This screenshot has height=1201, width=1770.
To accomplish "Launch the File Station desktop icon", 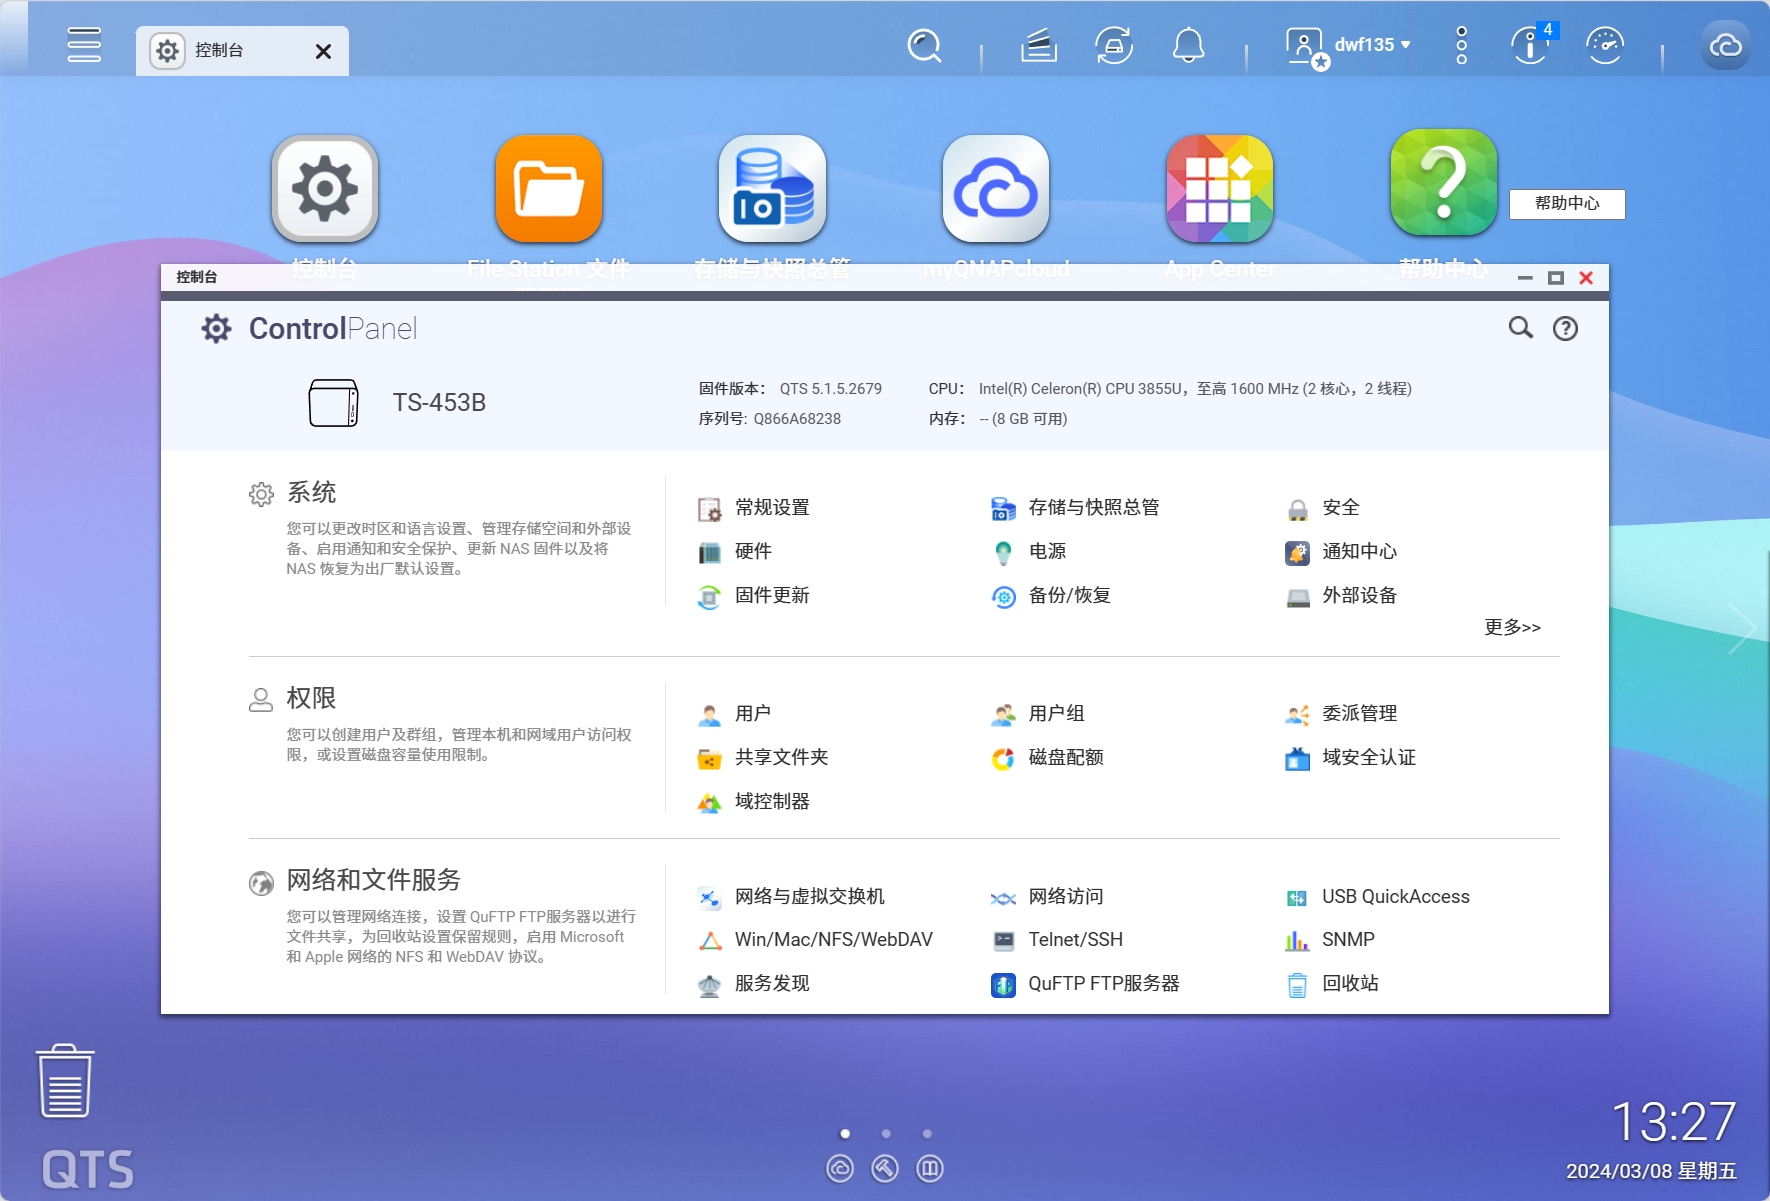I will 549,189.
